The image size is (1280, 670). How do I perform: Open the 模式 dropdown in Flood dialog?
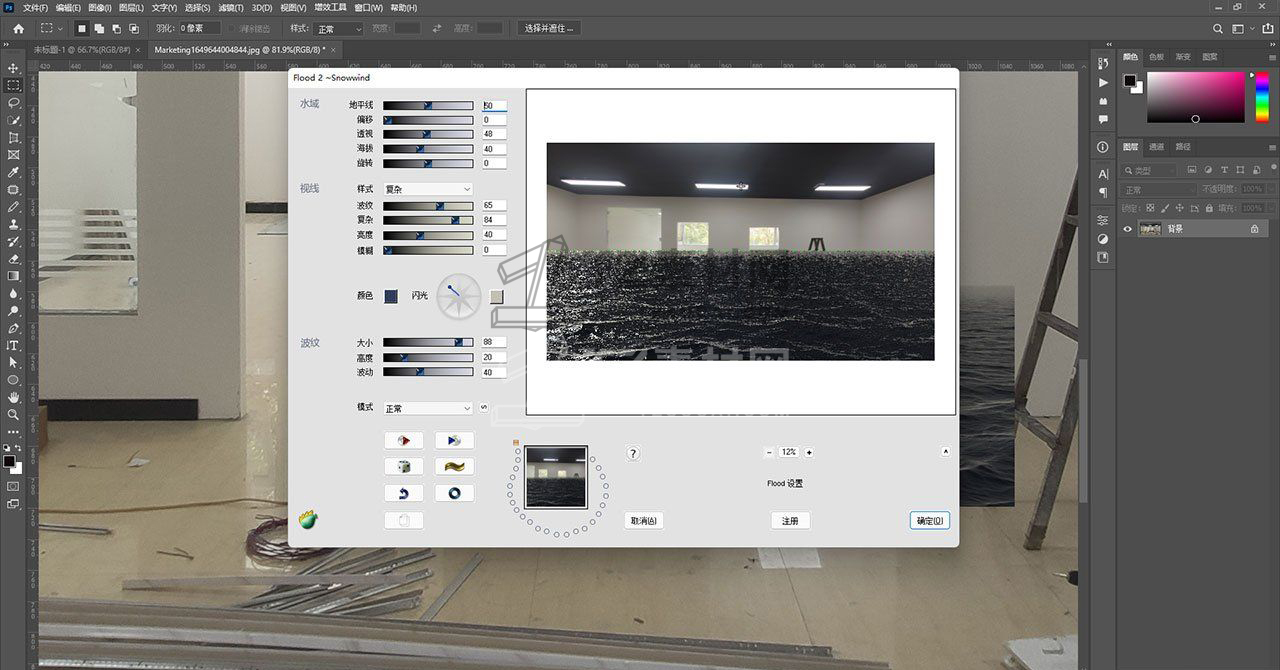428,408
